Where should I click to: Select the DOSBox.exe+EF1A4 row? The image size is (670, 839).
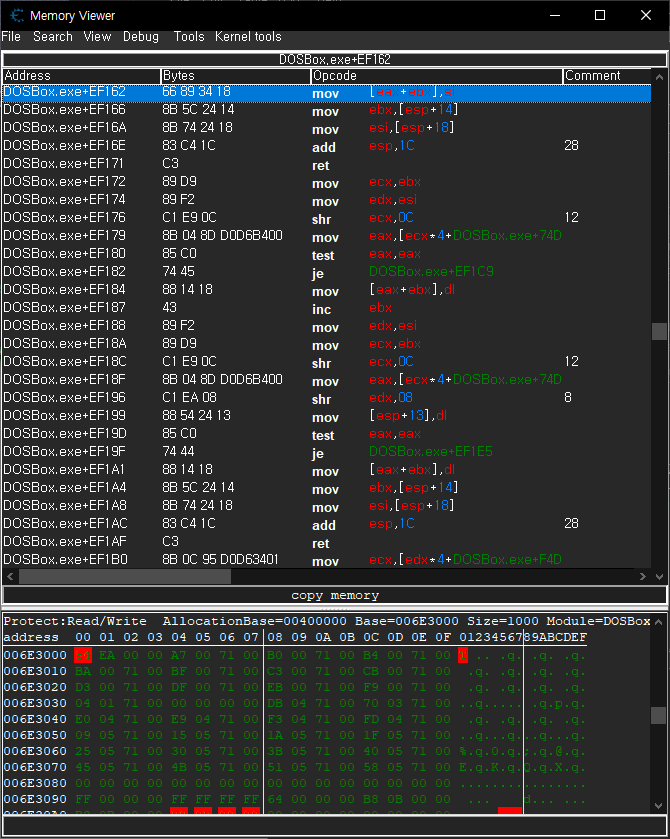[x=326, y=489]
